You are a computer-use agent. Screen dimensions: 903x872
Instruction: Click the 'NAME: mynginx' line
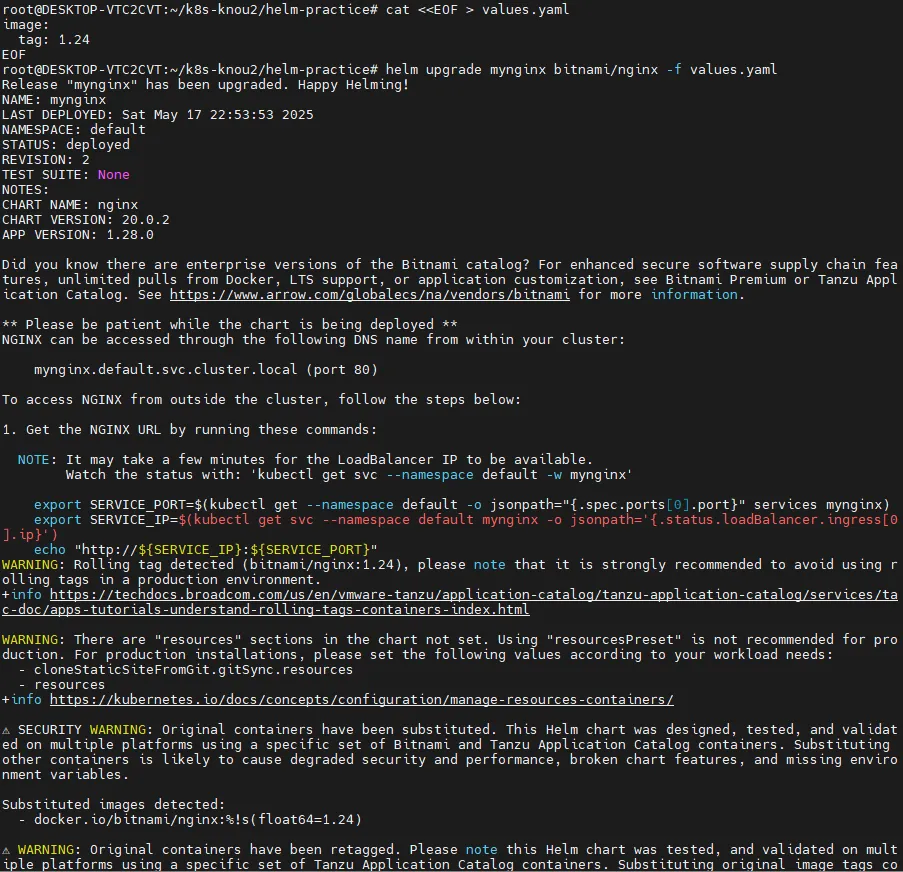pos(54,100)
